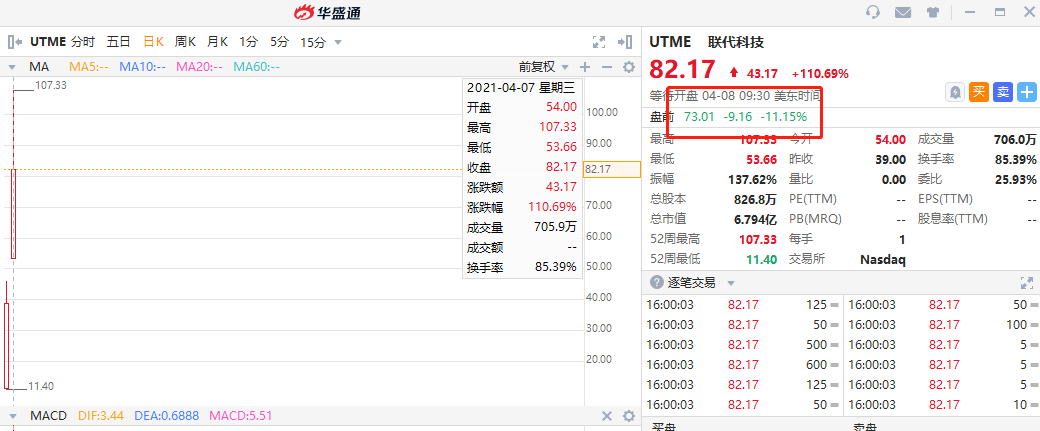The image size is (1040, 431).
Task: Click the 总市值 6.794亿 value
Action: 755,219
